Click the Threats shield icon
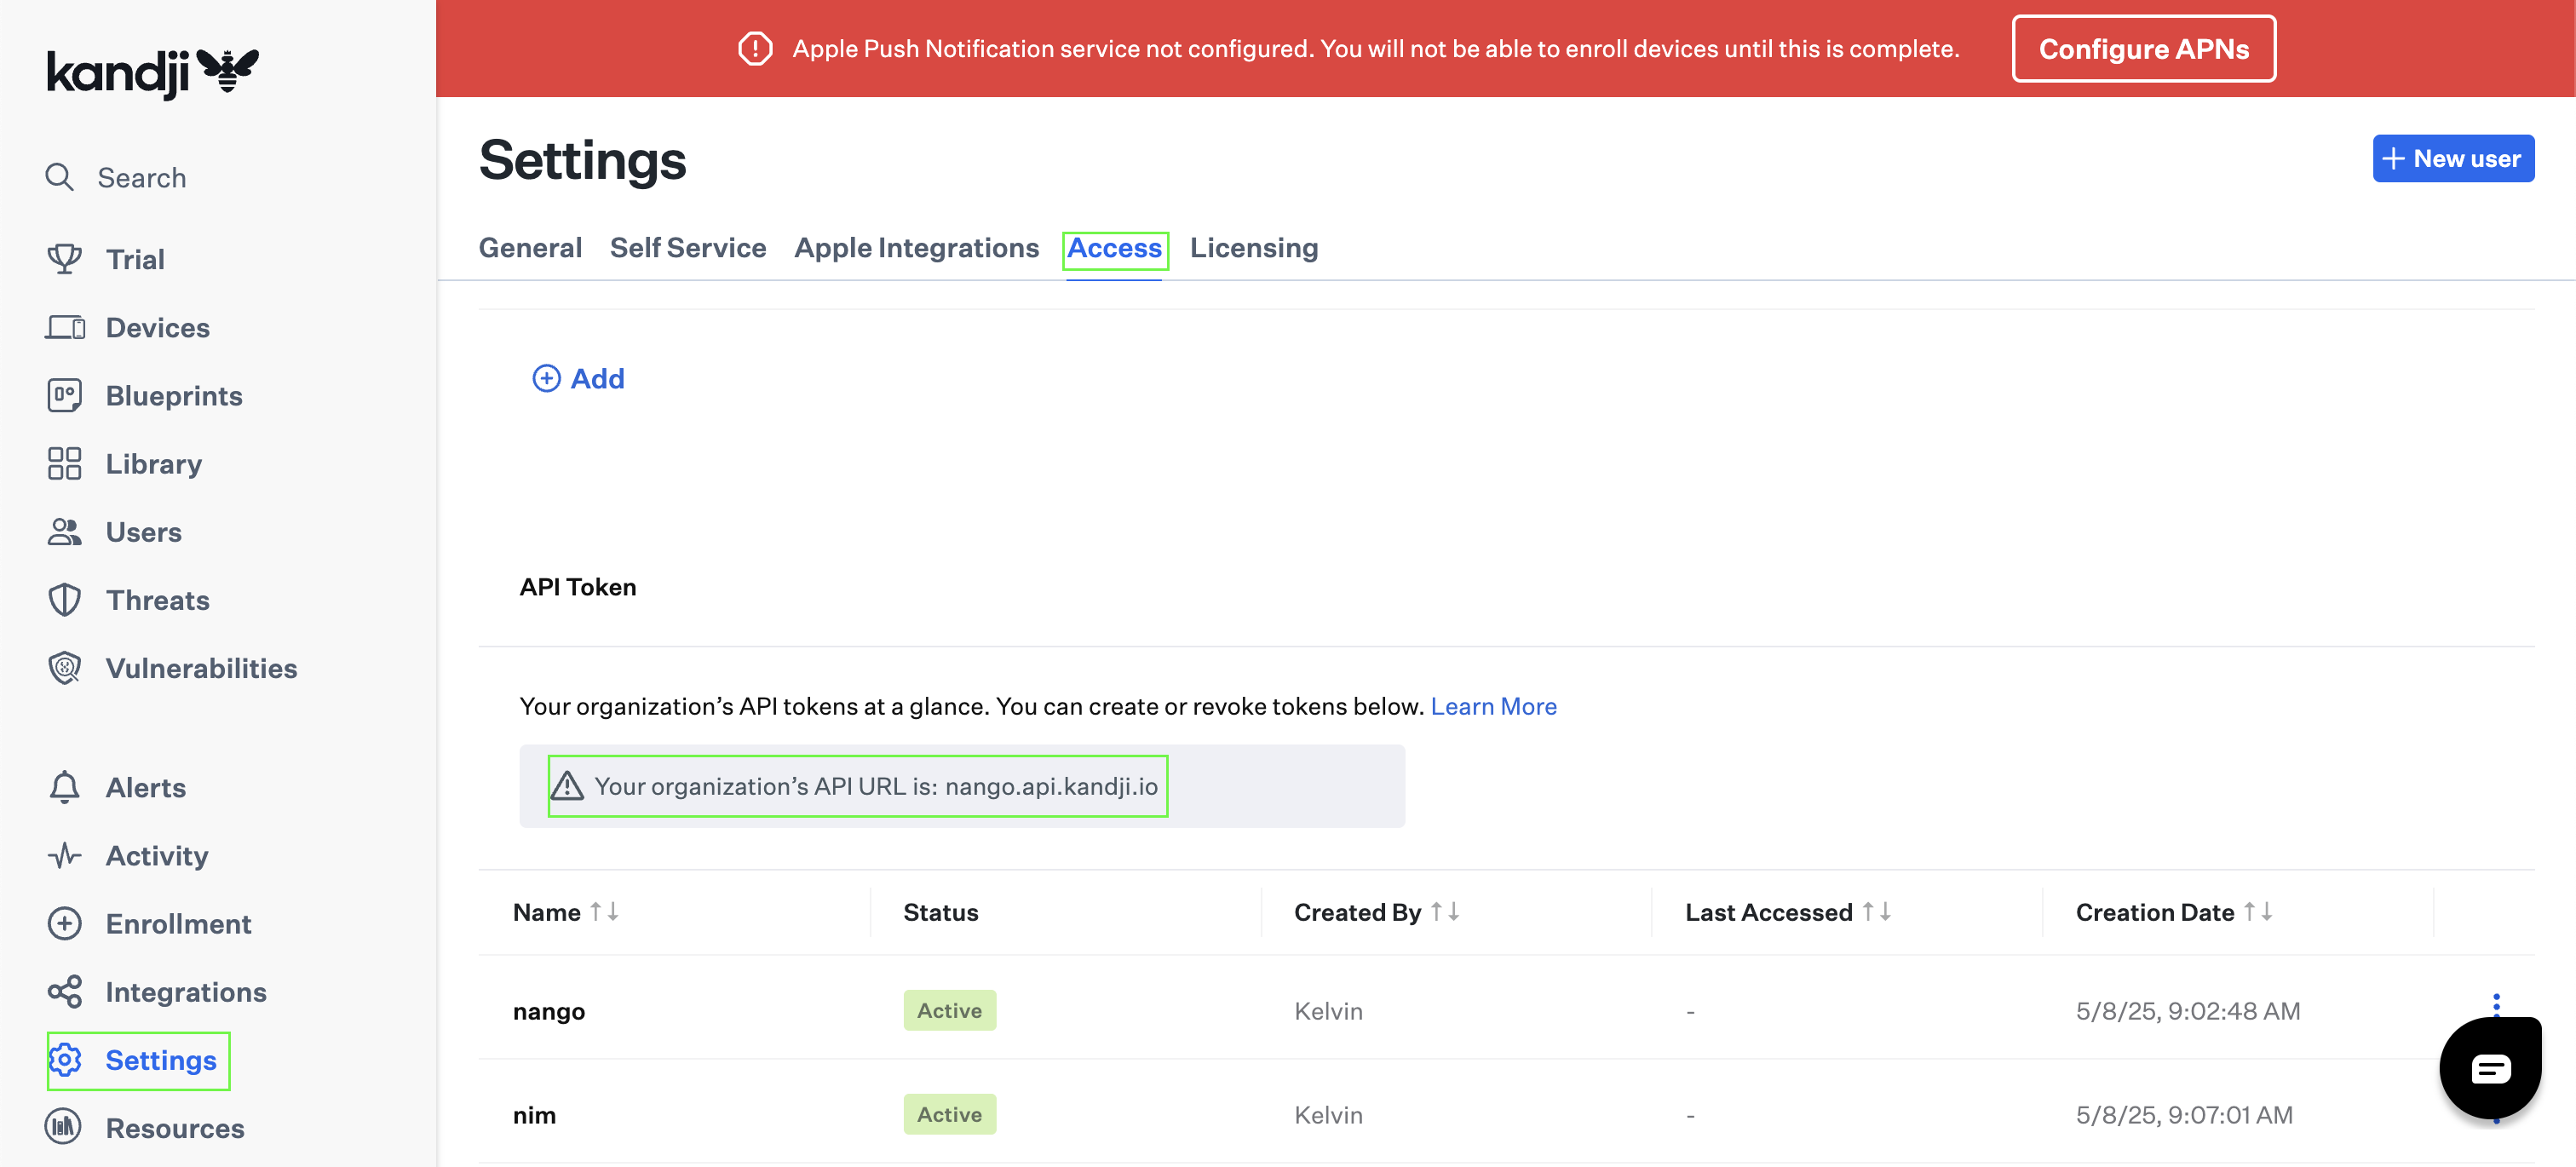 pos(64,600)
